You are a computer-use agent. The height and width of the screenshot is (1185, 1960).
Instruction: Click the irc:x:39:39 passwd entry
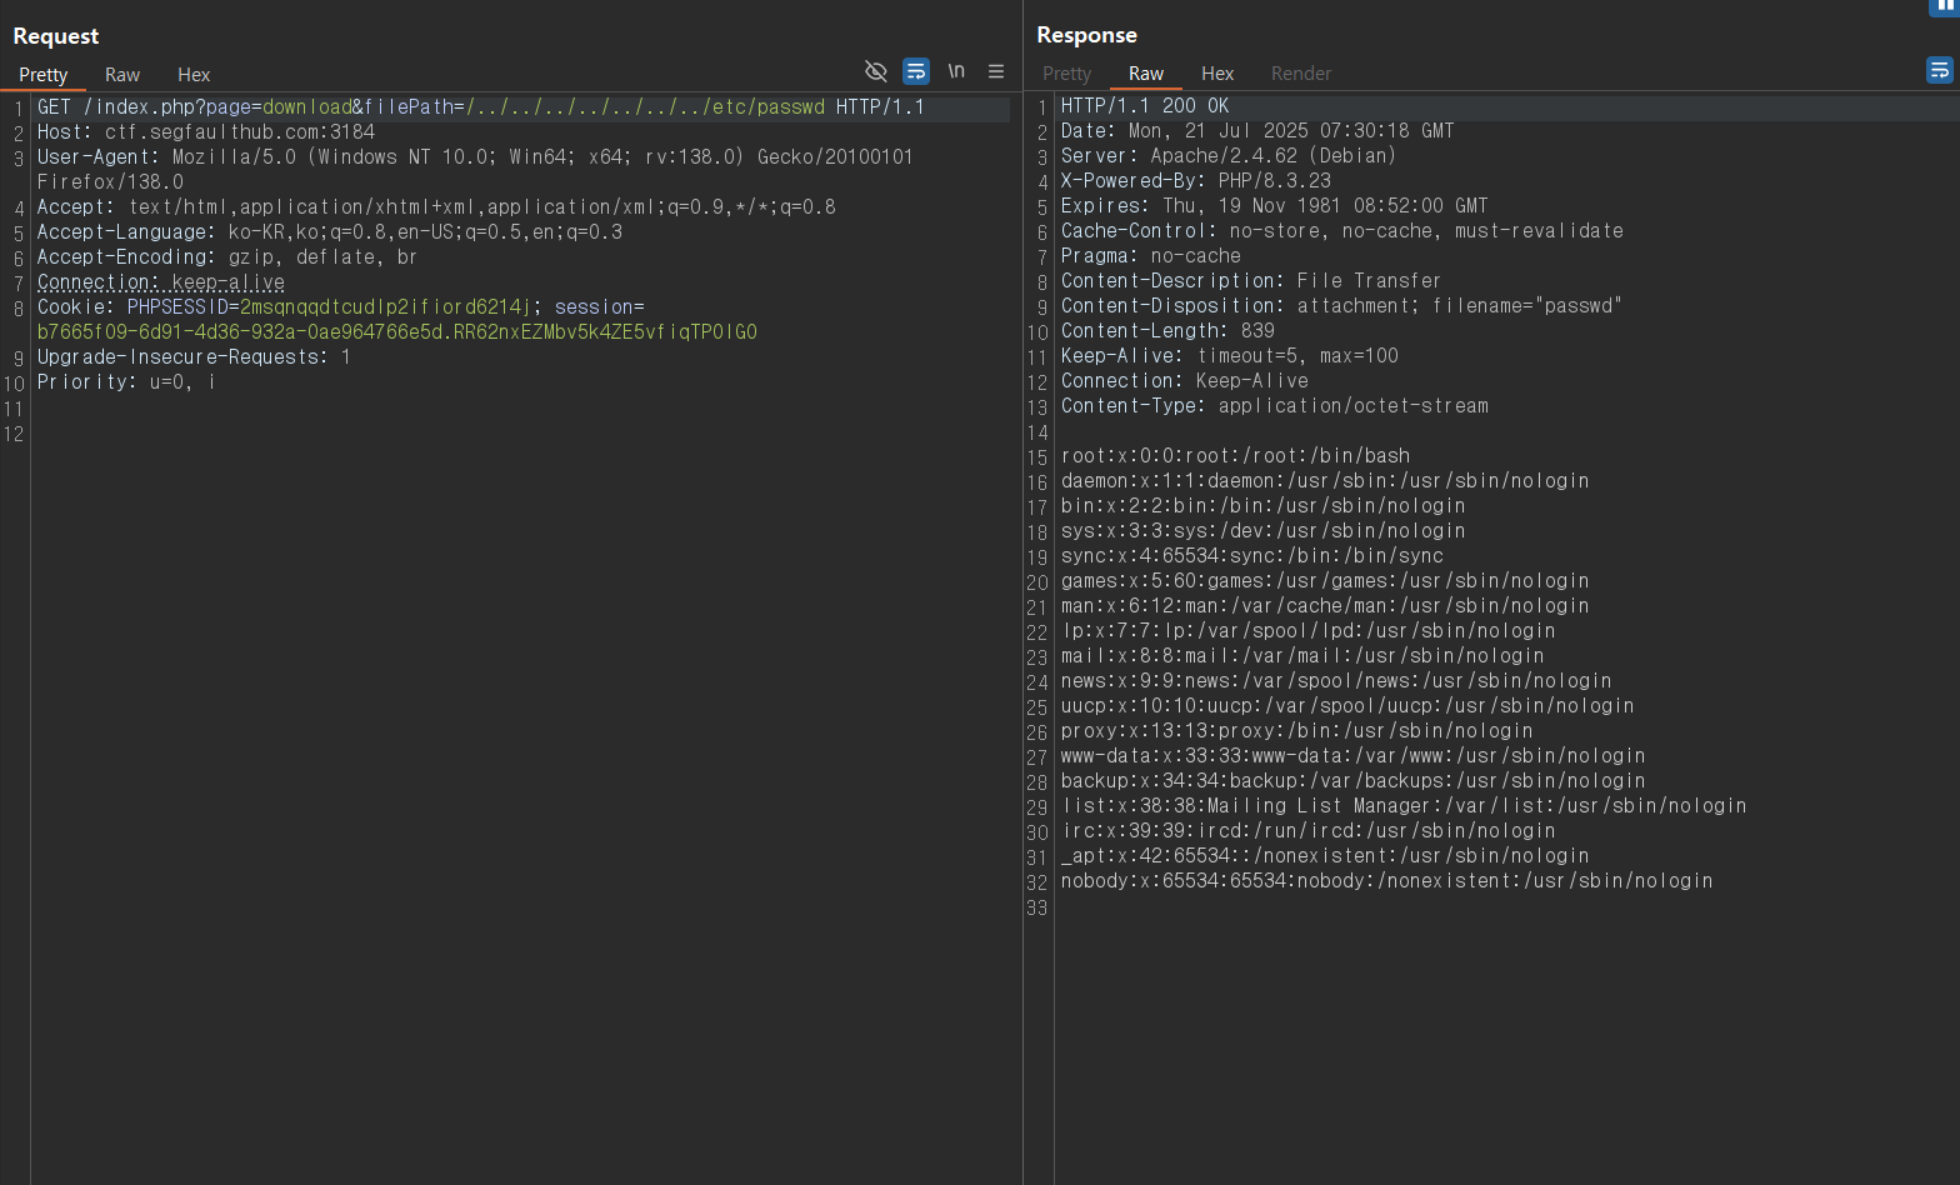(1308, 831)
